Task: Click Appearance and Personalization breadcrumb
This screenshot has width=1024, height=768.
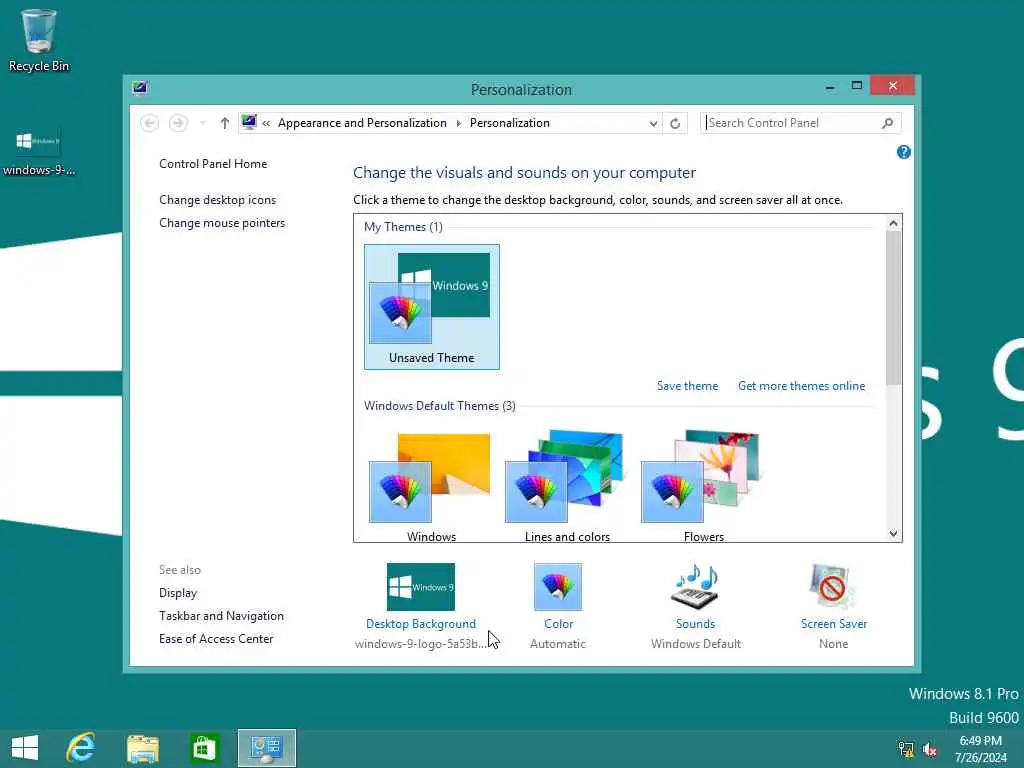Action: coord(362,123)
